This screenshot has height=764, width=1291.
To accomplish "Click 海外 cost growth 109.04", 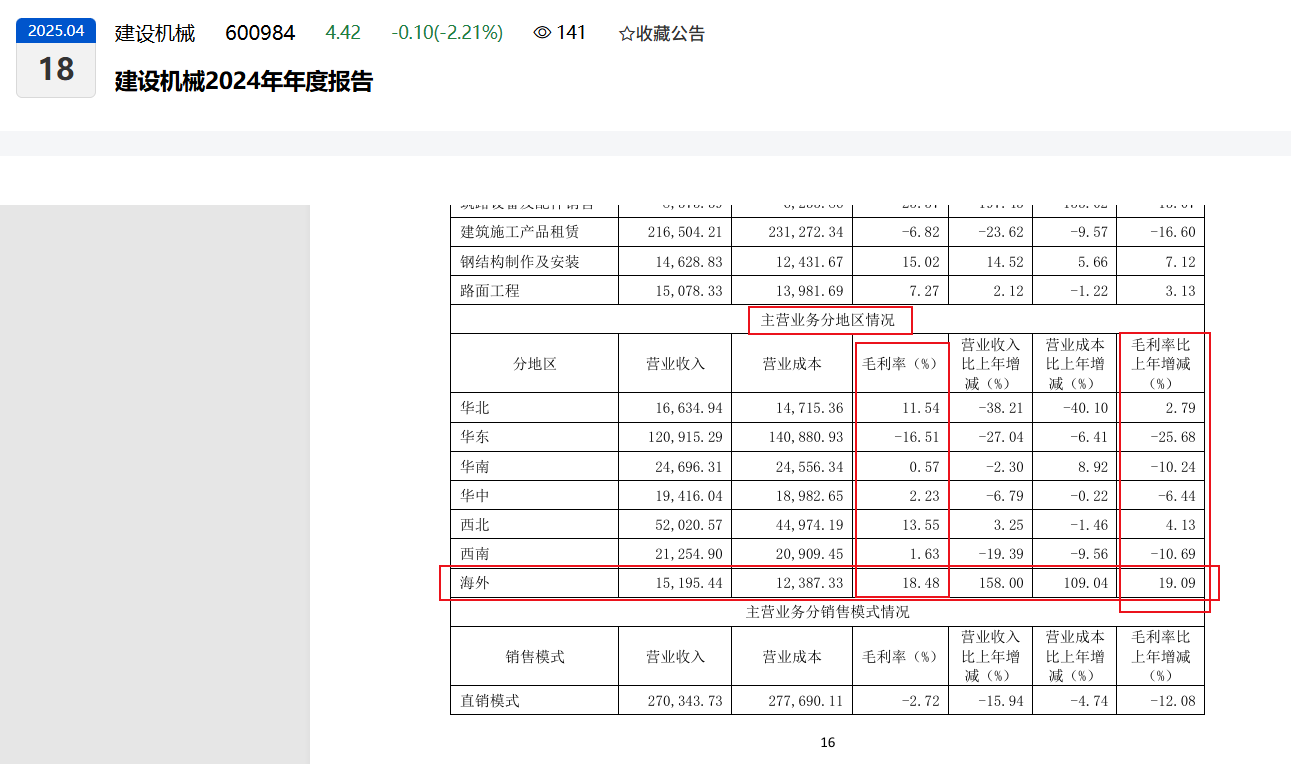I will coord(1085,582).
